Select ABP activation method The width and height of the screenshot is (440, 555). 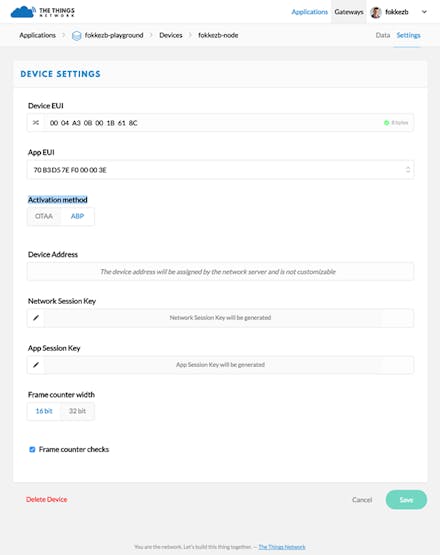77,216
